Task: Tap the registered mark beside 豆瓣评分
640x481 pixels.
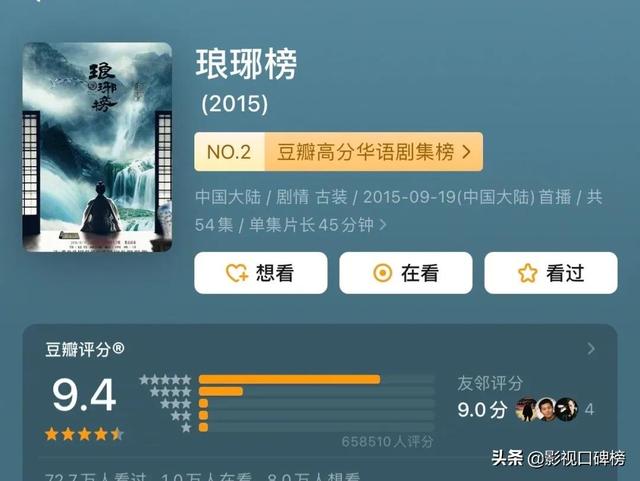Action: (118, 348)
